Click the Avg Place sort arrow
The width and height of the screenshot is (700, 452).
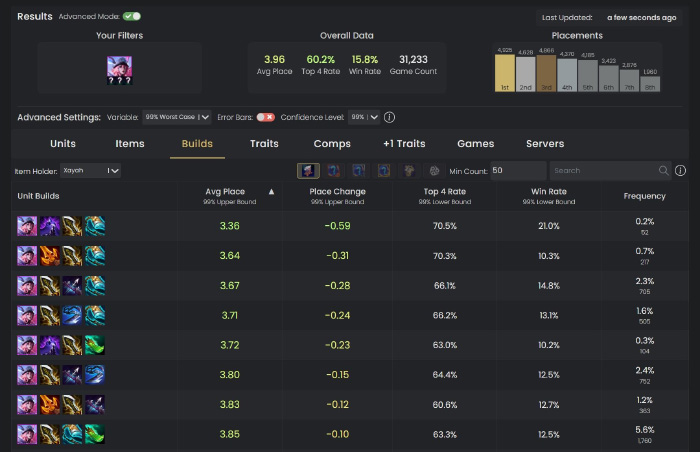[x=271, y=191]
